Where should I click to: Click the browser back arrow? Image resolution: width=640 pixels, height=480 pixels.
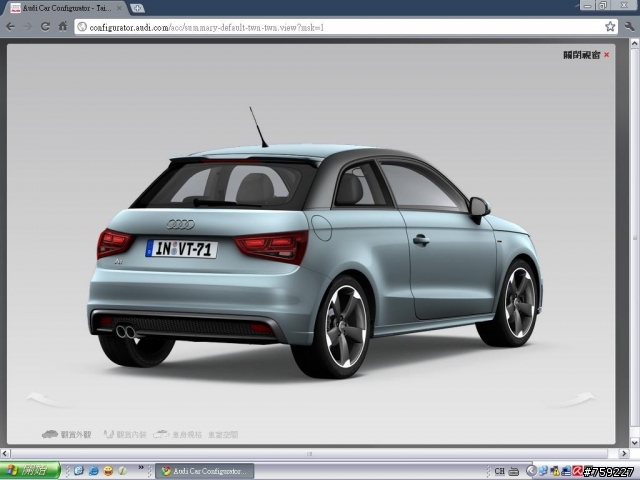click(10, 27)
